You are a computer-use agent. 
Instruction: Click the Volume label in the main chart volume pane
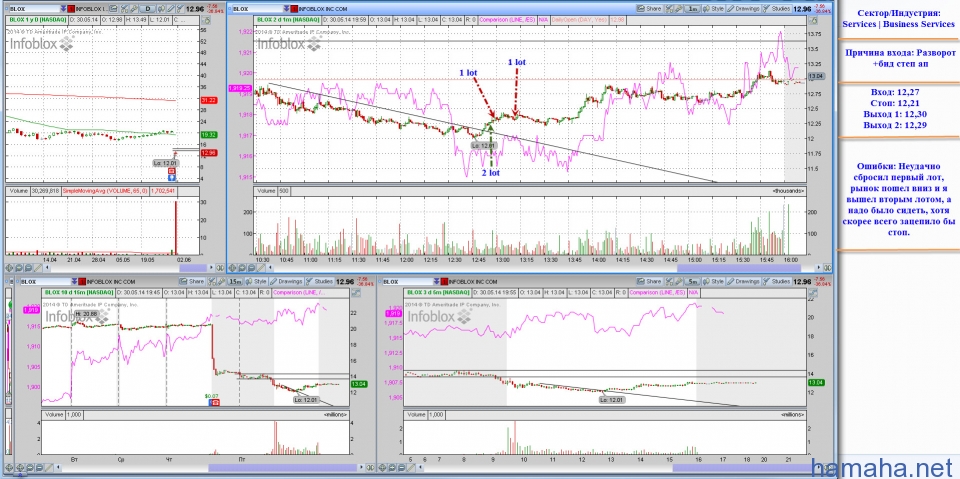(267, 191)
